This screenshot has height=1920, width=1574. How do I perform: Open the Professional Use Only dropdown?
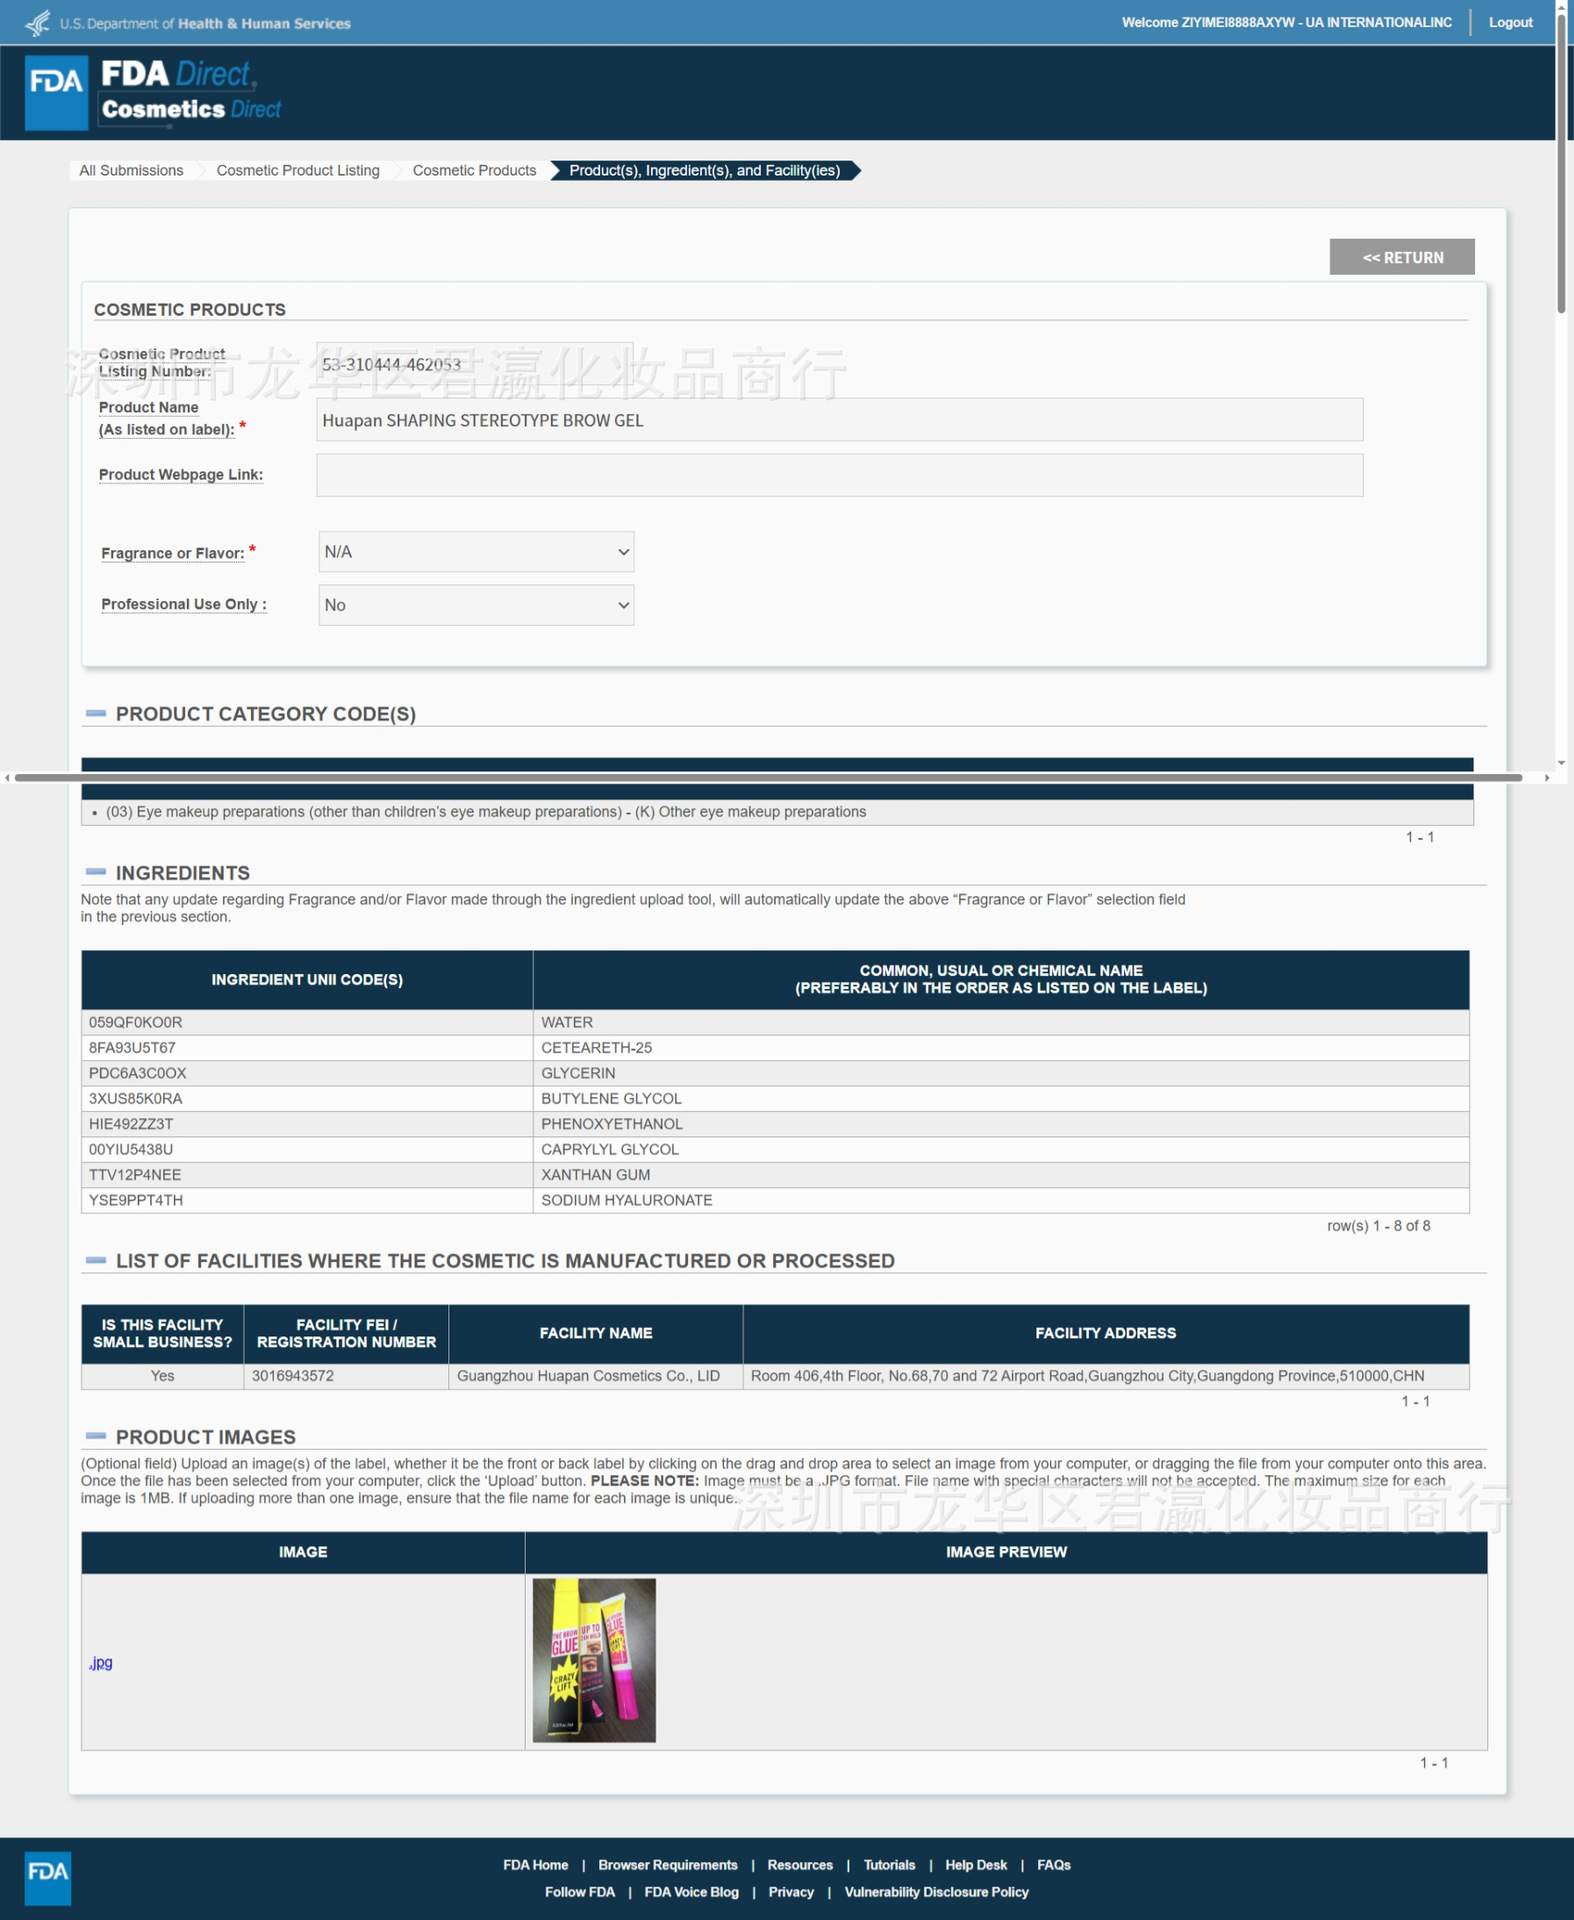(476, 605)
